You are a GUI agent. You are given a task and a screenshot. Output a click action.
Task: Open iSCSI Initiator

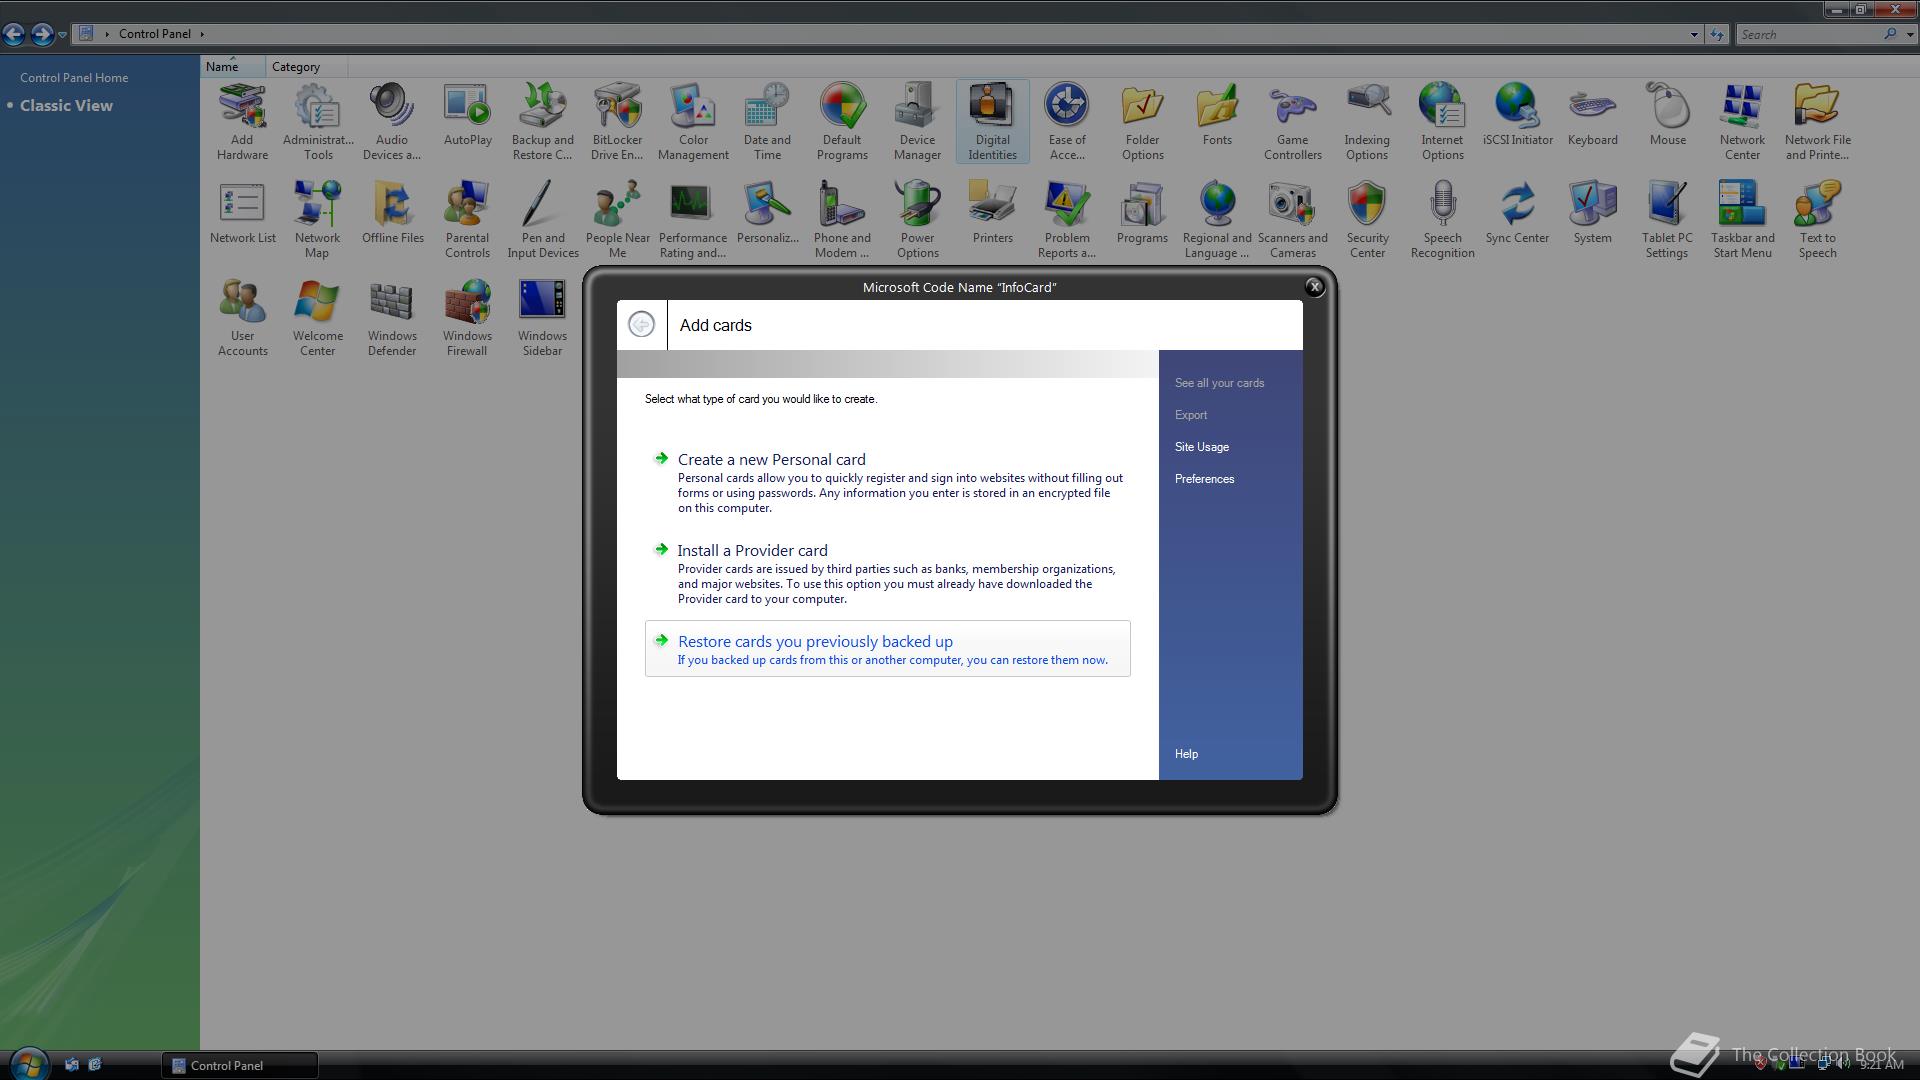coord(1517,115)
